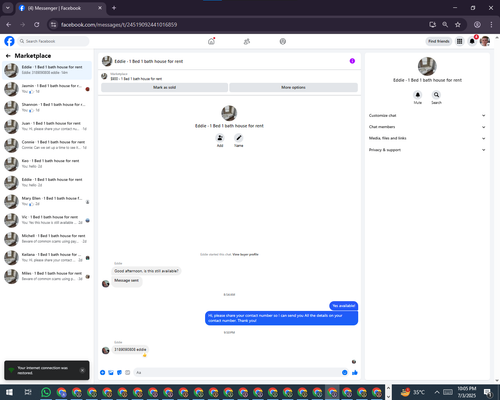Open Keilana conversation in list
The image size is (500, 400).
click(x=47, y=257)
